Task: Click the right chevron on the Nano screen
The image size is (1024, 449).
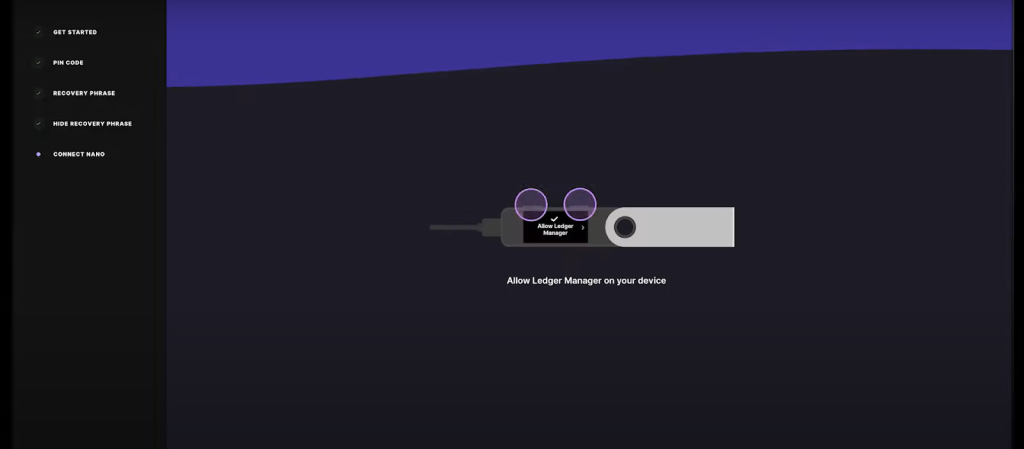Action: [583, 228]
